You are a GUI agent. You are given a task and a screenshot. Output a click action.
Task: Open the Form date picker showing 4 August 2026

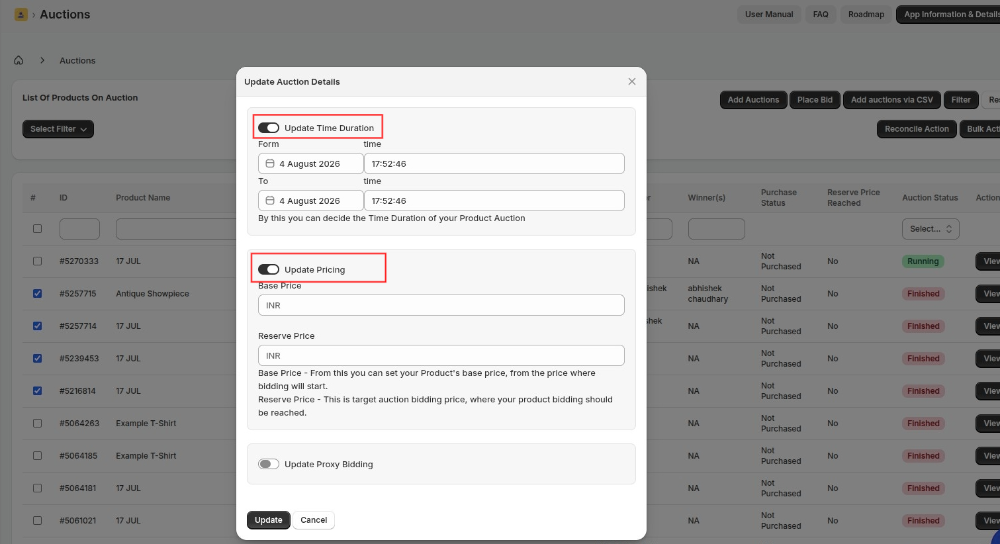[x=311, y=164]
